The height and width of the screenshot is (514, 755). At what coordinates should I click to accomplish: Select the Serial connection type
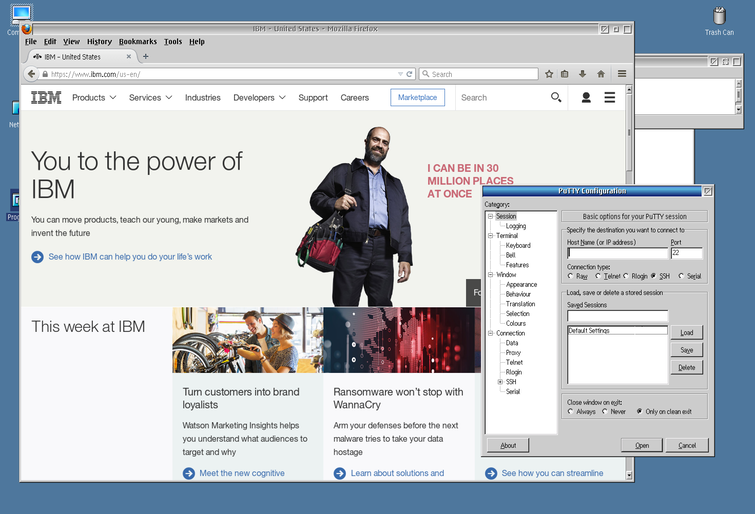(x=681, y=276)
